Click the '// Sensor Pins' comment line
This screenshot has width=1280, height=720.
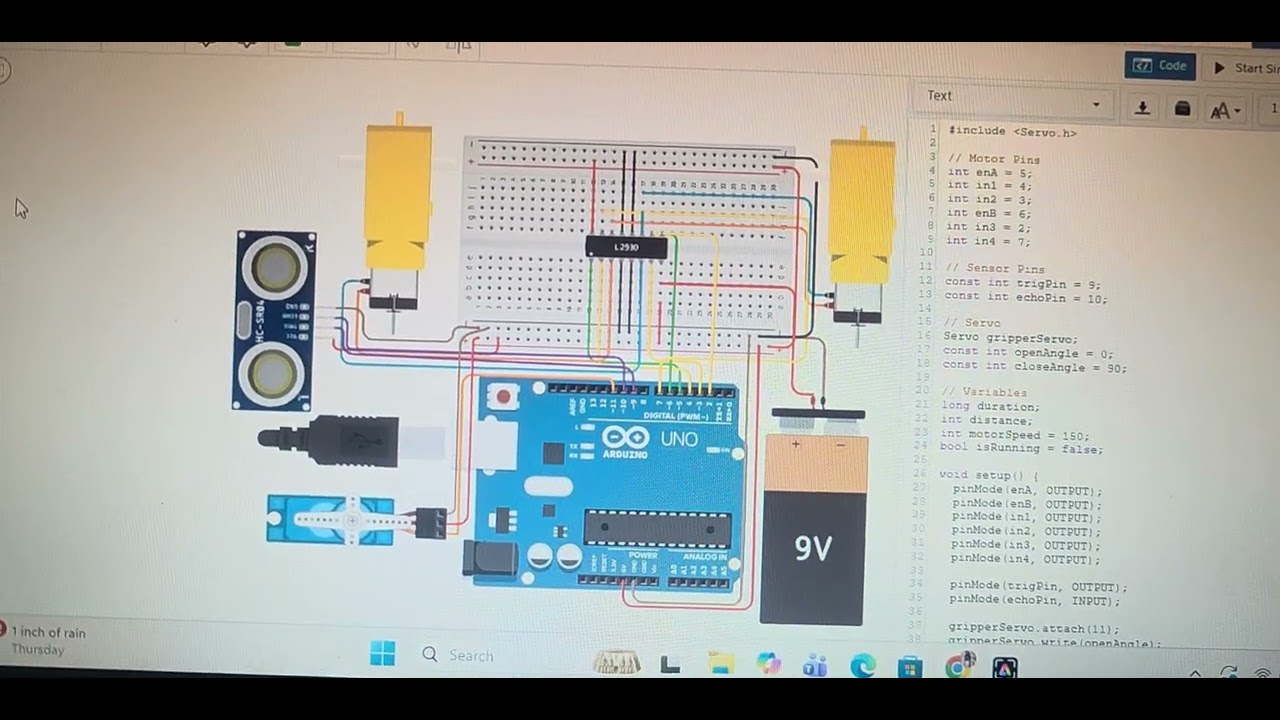pos(995,269)
